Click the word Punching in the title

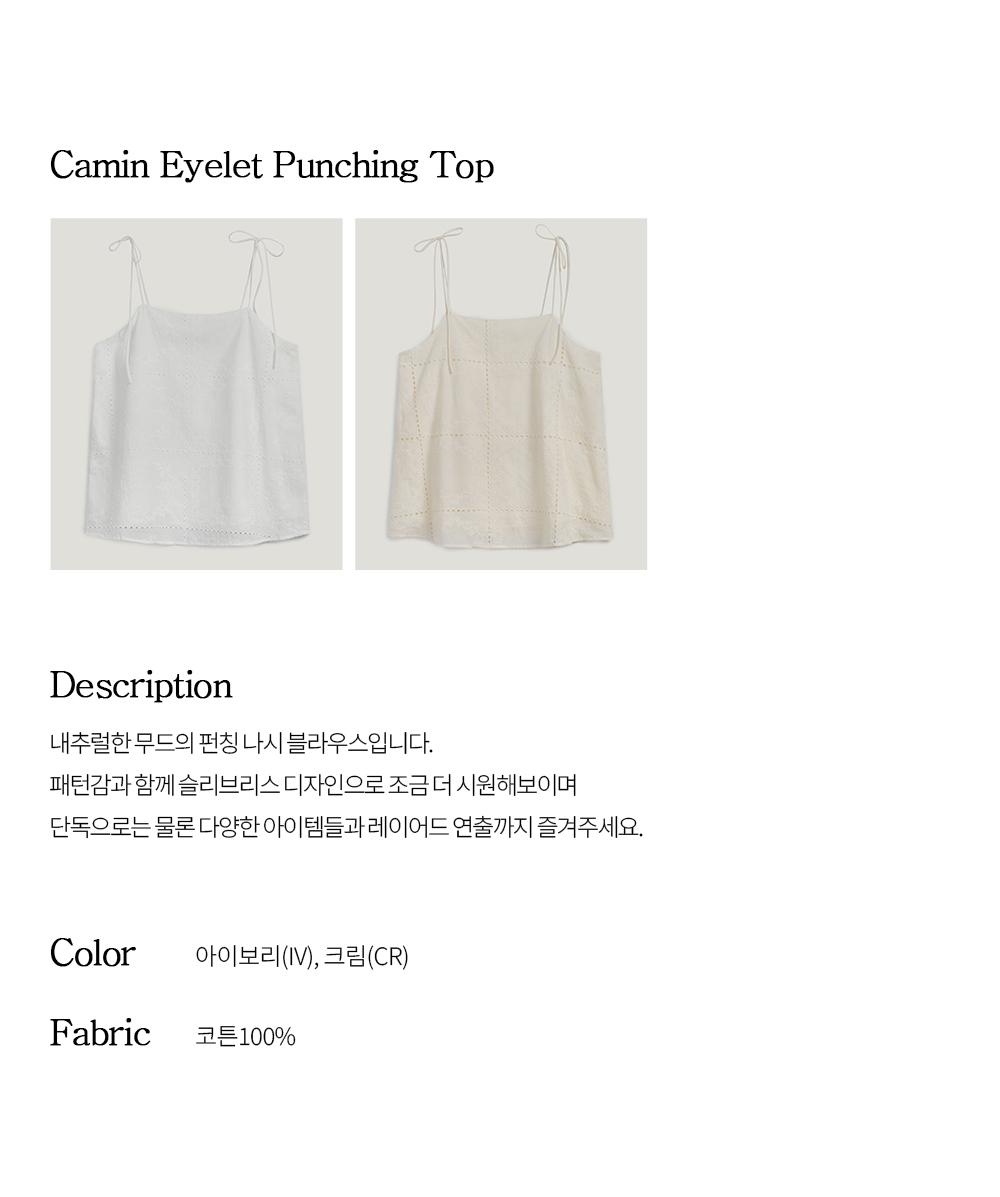tap(346, 166)
